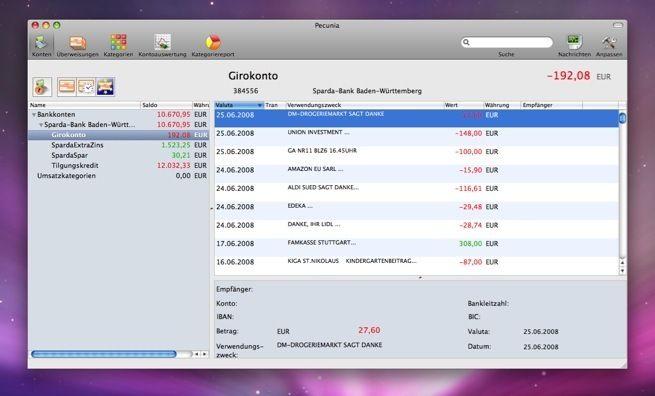The image size is (655, 396).
Task: Select the DANKE, IHR LIDL transaction
Action: [x=416, y=228]
